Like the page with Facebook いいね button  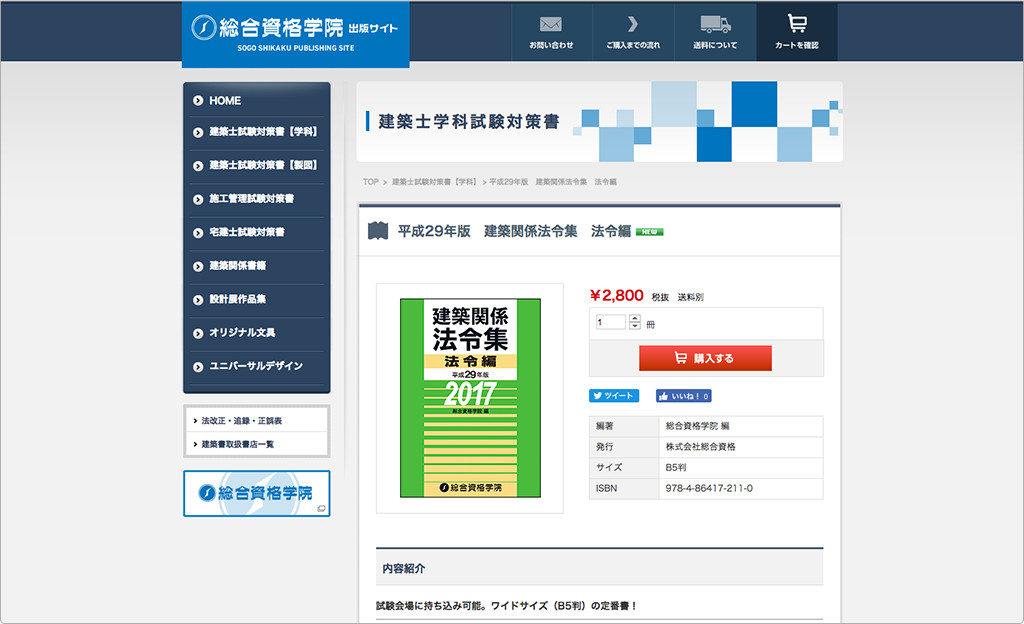pos(684,396)
